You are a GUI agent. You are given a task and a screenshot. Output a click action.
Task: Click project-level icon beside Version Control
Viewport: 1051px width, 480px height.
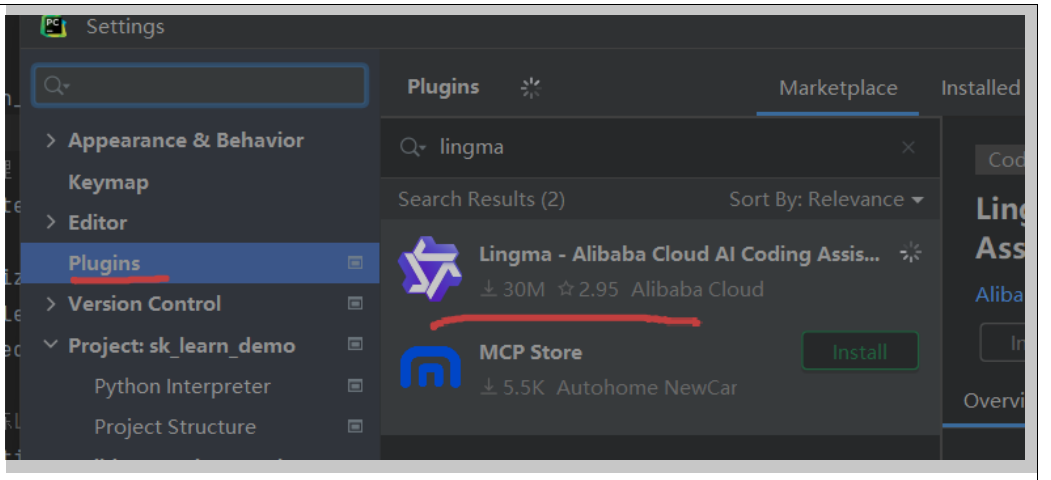point(355,304)
